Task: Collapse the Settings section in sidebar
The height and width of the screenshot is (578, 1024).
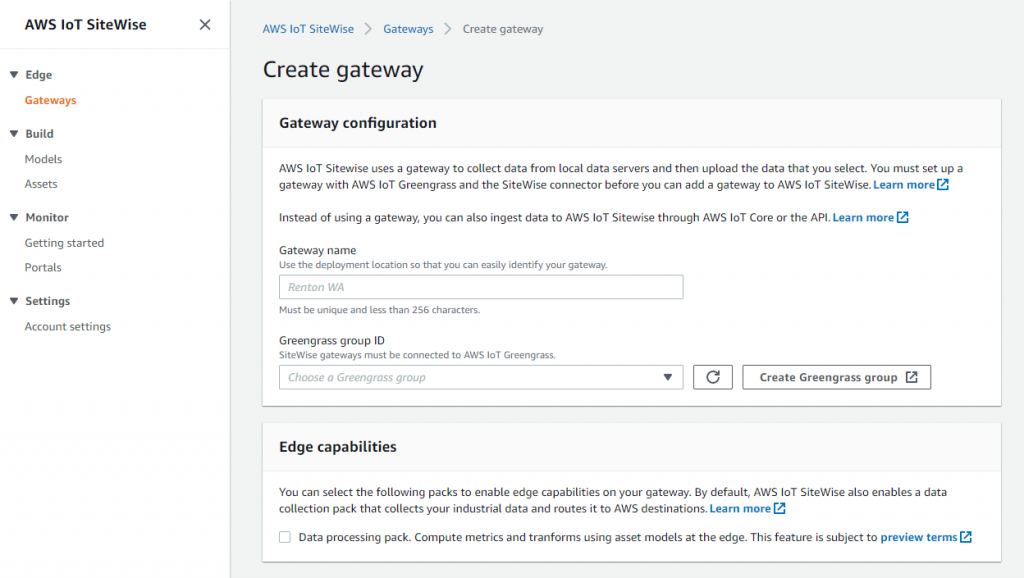Action: pos(14,300)
